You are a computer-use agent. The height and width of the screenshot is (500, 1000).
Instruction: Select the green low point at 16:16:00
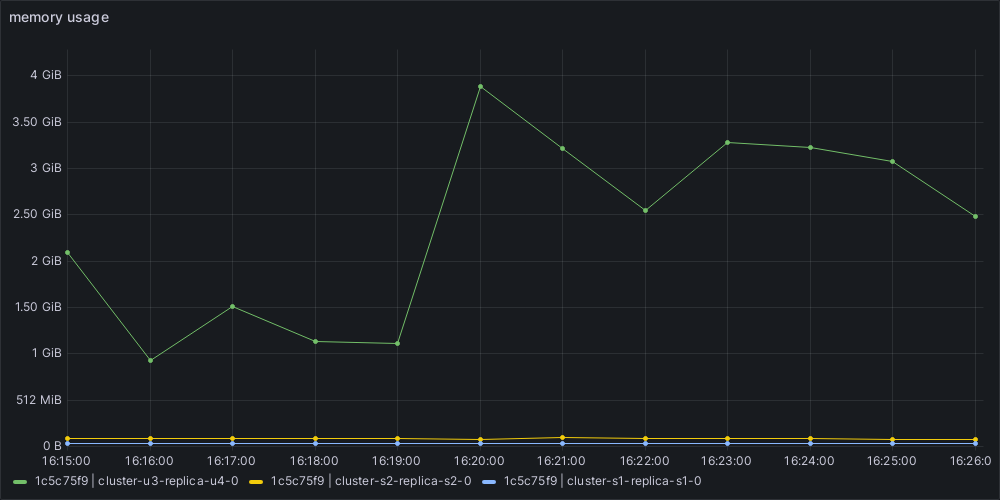coord(151,360)
